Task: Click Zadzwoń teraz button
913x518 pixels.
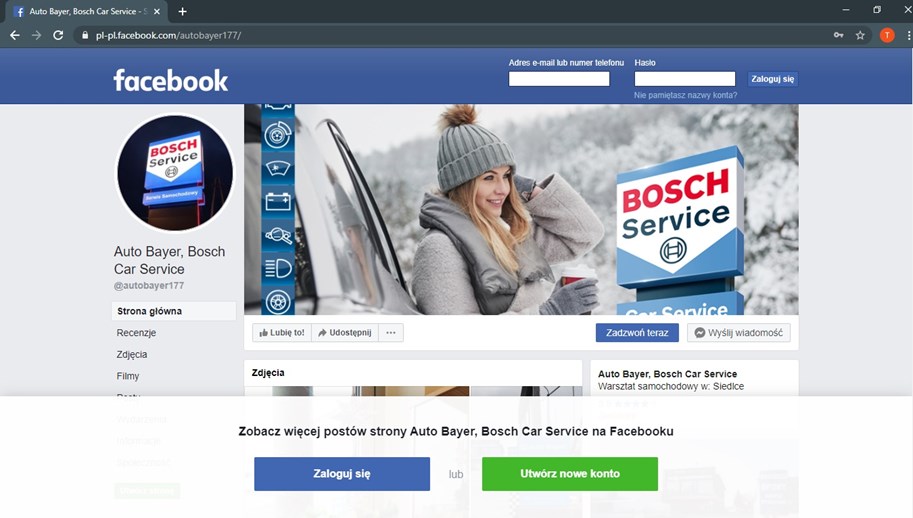Action: click(637, 333)
